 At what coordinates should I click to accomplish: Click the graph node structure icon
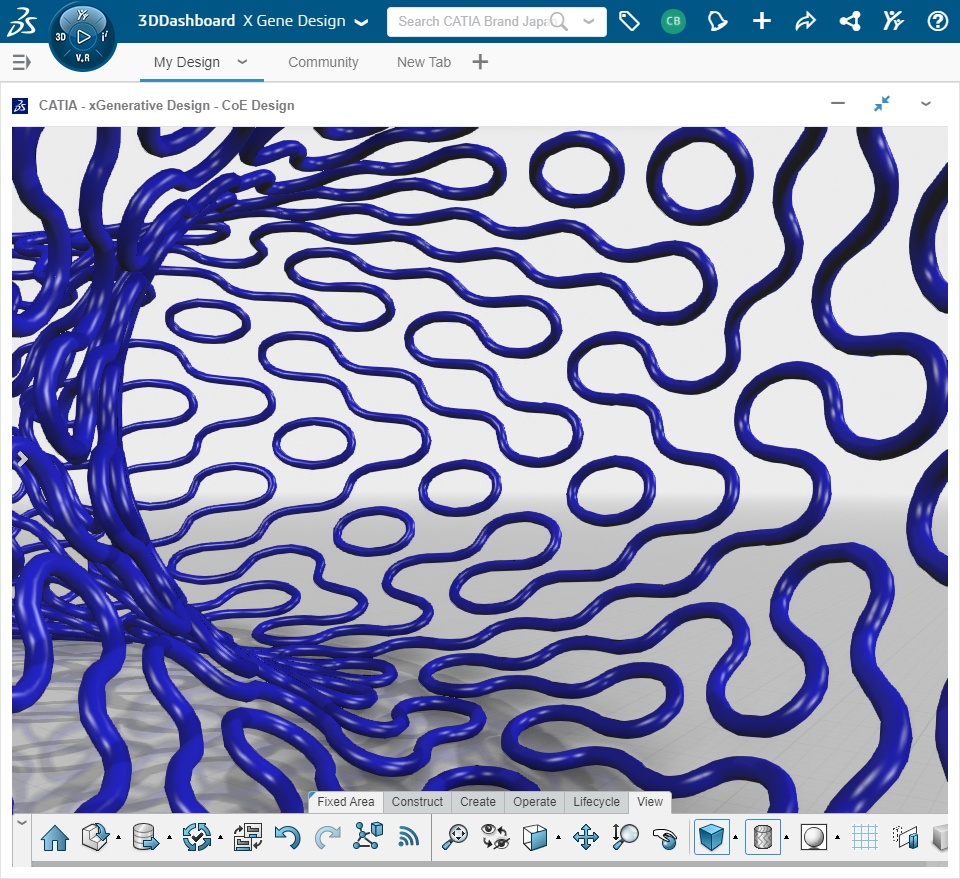point(368,836)
